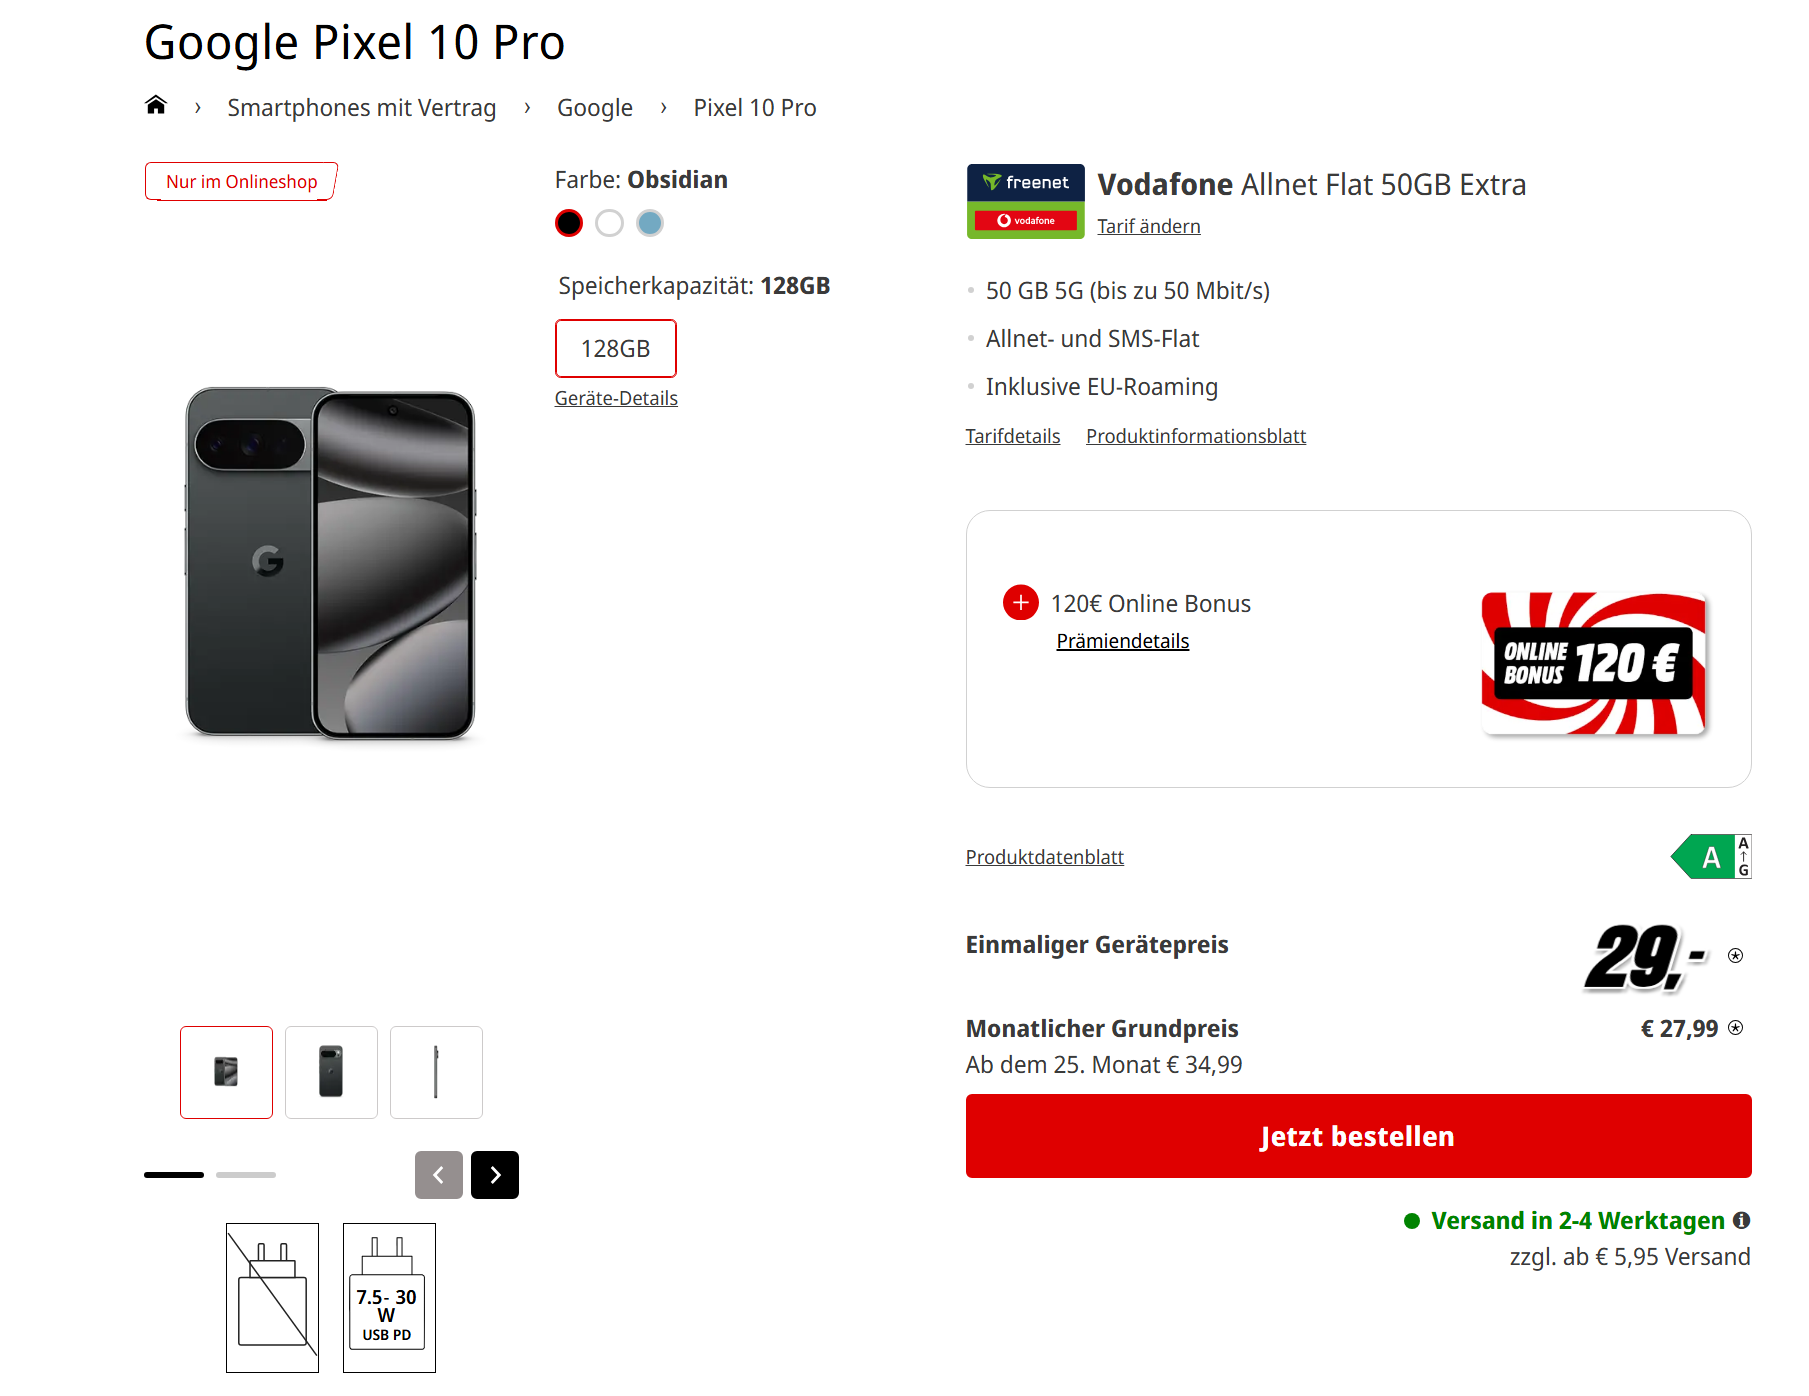The width and height of the screenshot is (1809, 1396).
Task: Open the energy label A badge
Action: coord(1712,857)
